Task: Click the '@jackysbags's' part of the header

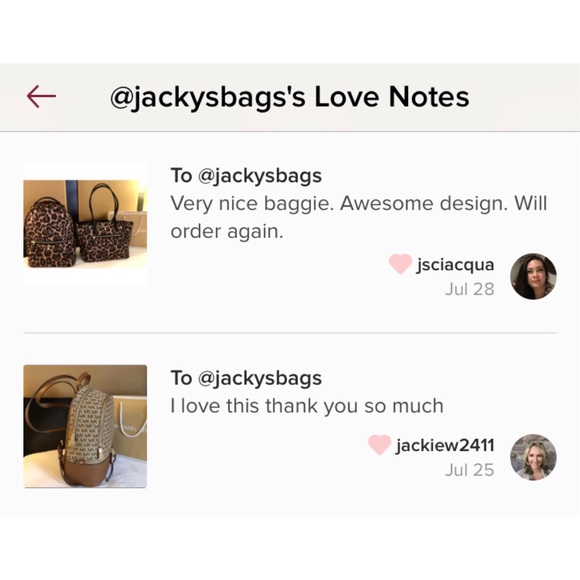Action: tap(208, 97)
